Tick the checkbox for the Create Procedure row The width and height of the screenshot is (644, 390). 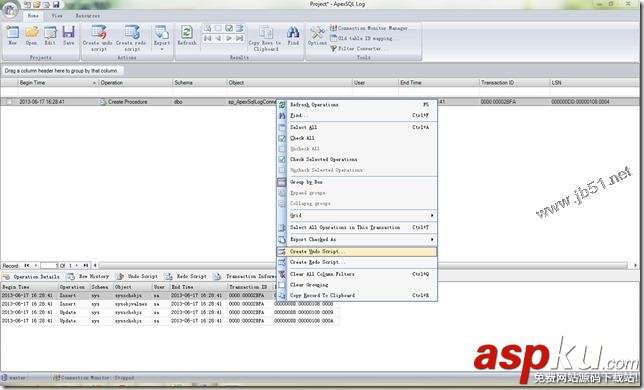9,101
